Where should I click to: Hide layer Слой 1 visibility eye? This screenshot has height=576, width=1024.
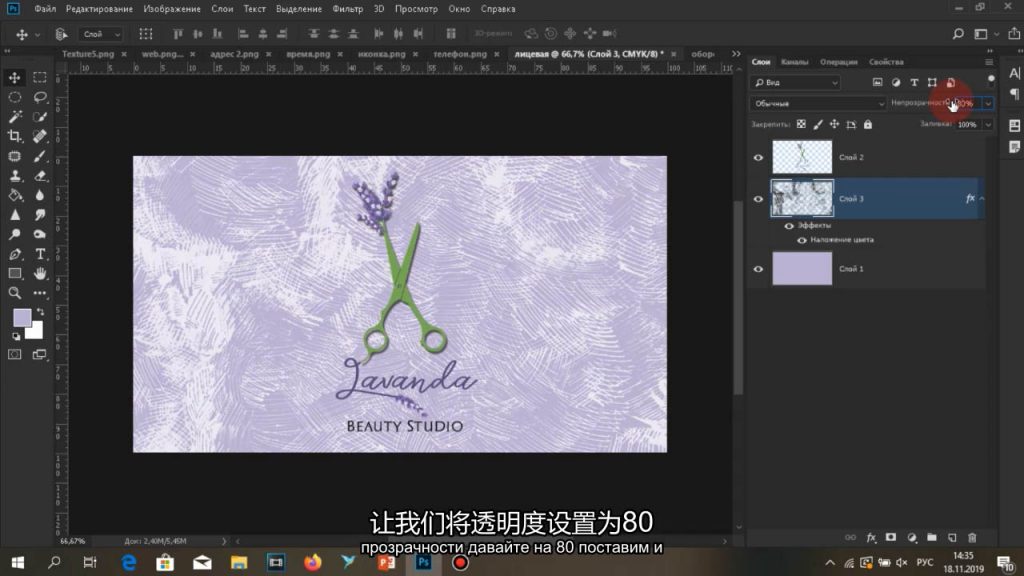(x=758, y=269)
